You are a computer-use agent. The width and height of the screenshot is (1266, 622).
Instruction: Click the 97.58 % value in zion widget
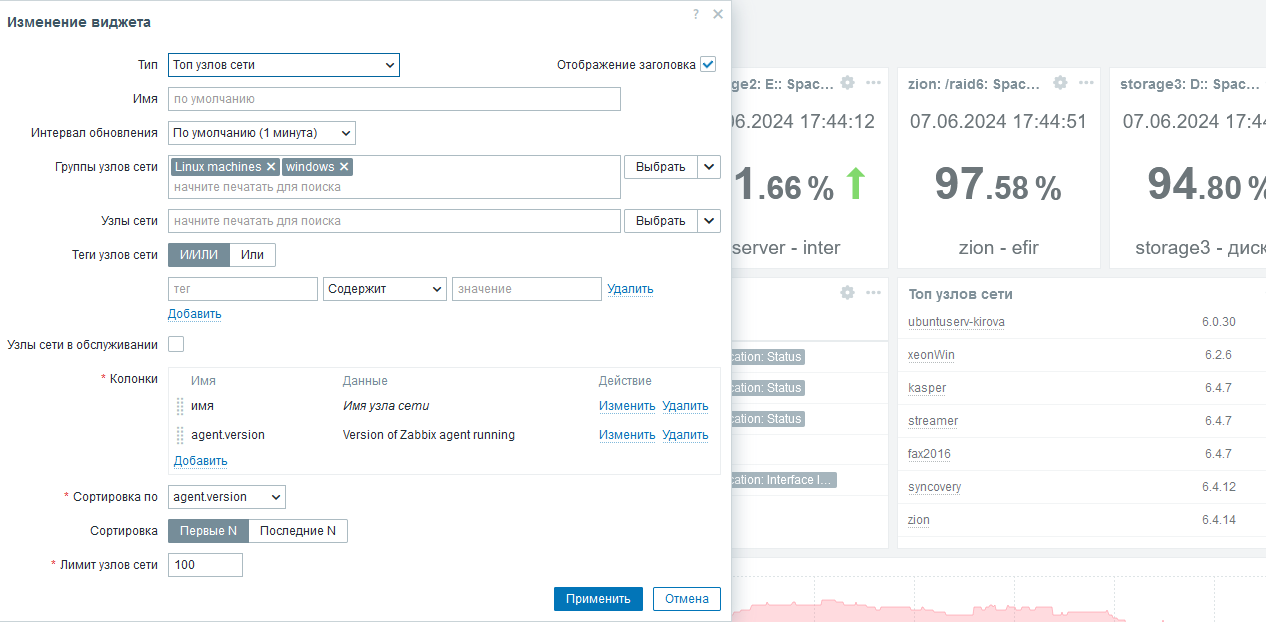click(x=998, y=185)
